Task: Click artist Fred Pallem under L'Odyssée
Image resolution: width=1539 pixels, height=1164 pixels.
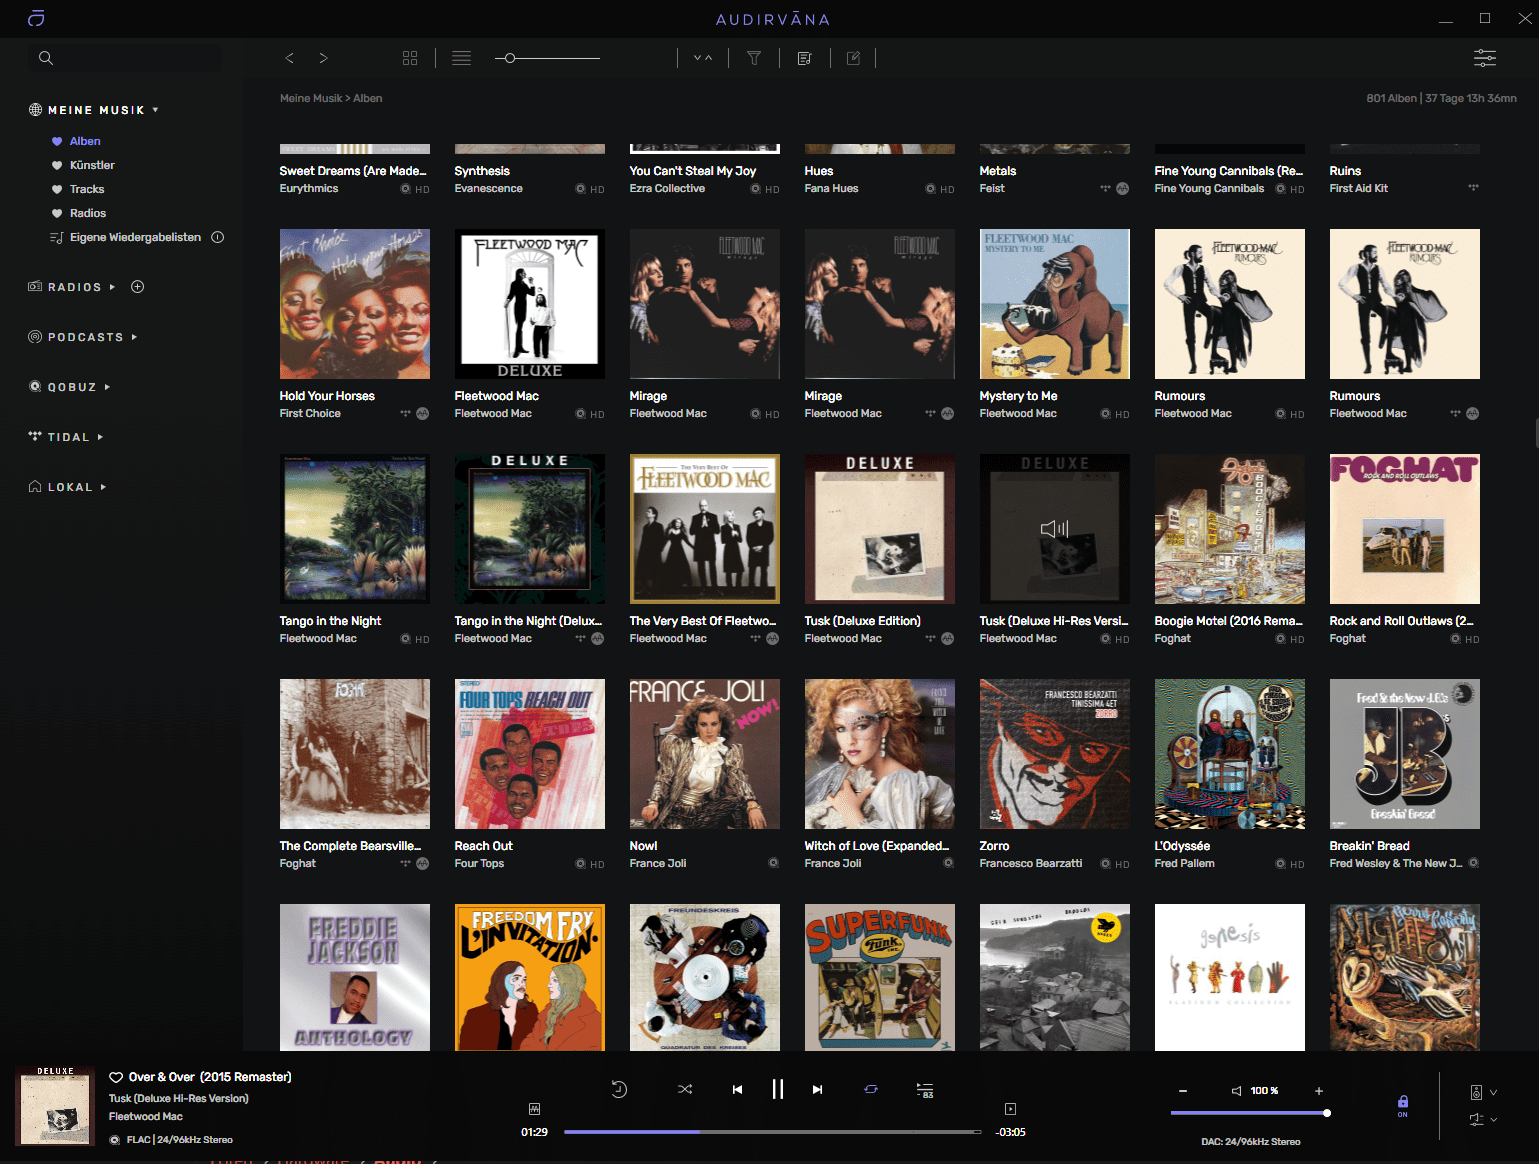Action: point(1185,863)
